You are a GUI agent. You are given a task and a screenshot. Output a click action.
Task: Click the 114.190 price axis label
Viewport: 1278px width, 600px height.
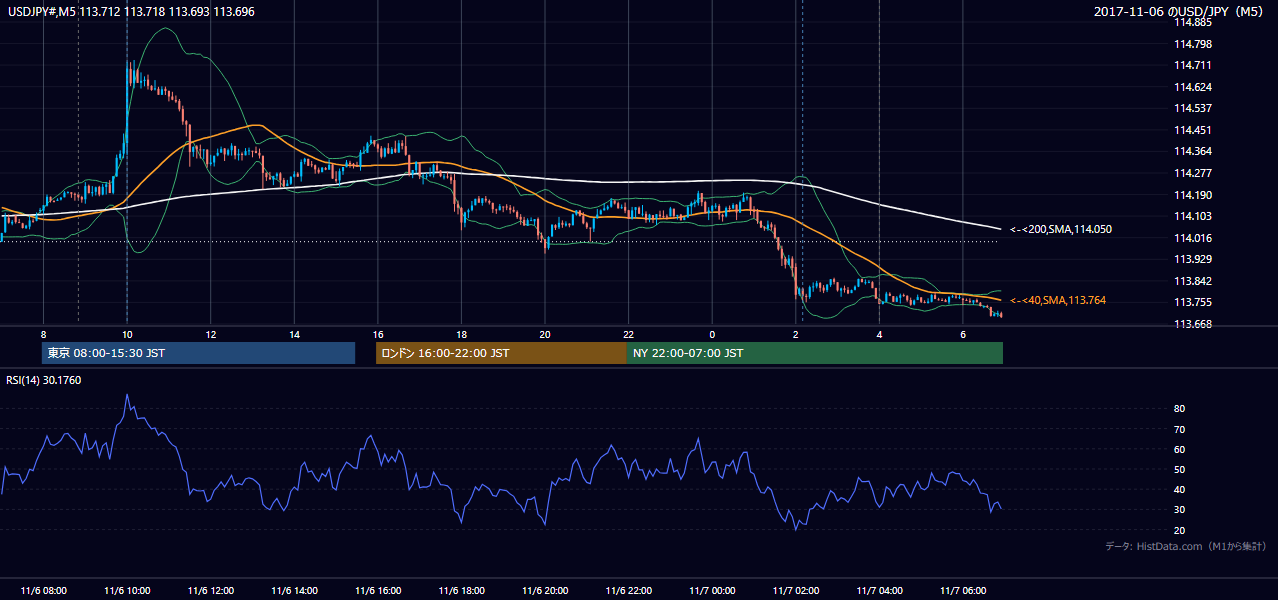(x=1192, y=195)
